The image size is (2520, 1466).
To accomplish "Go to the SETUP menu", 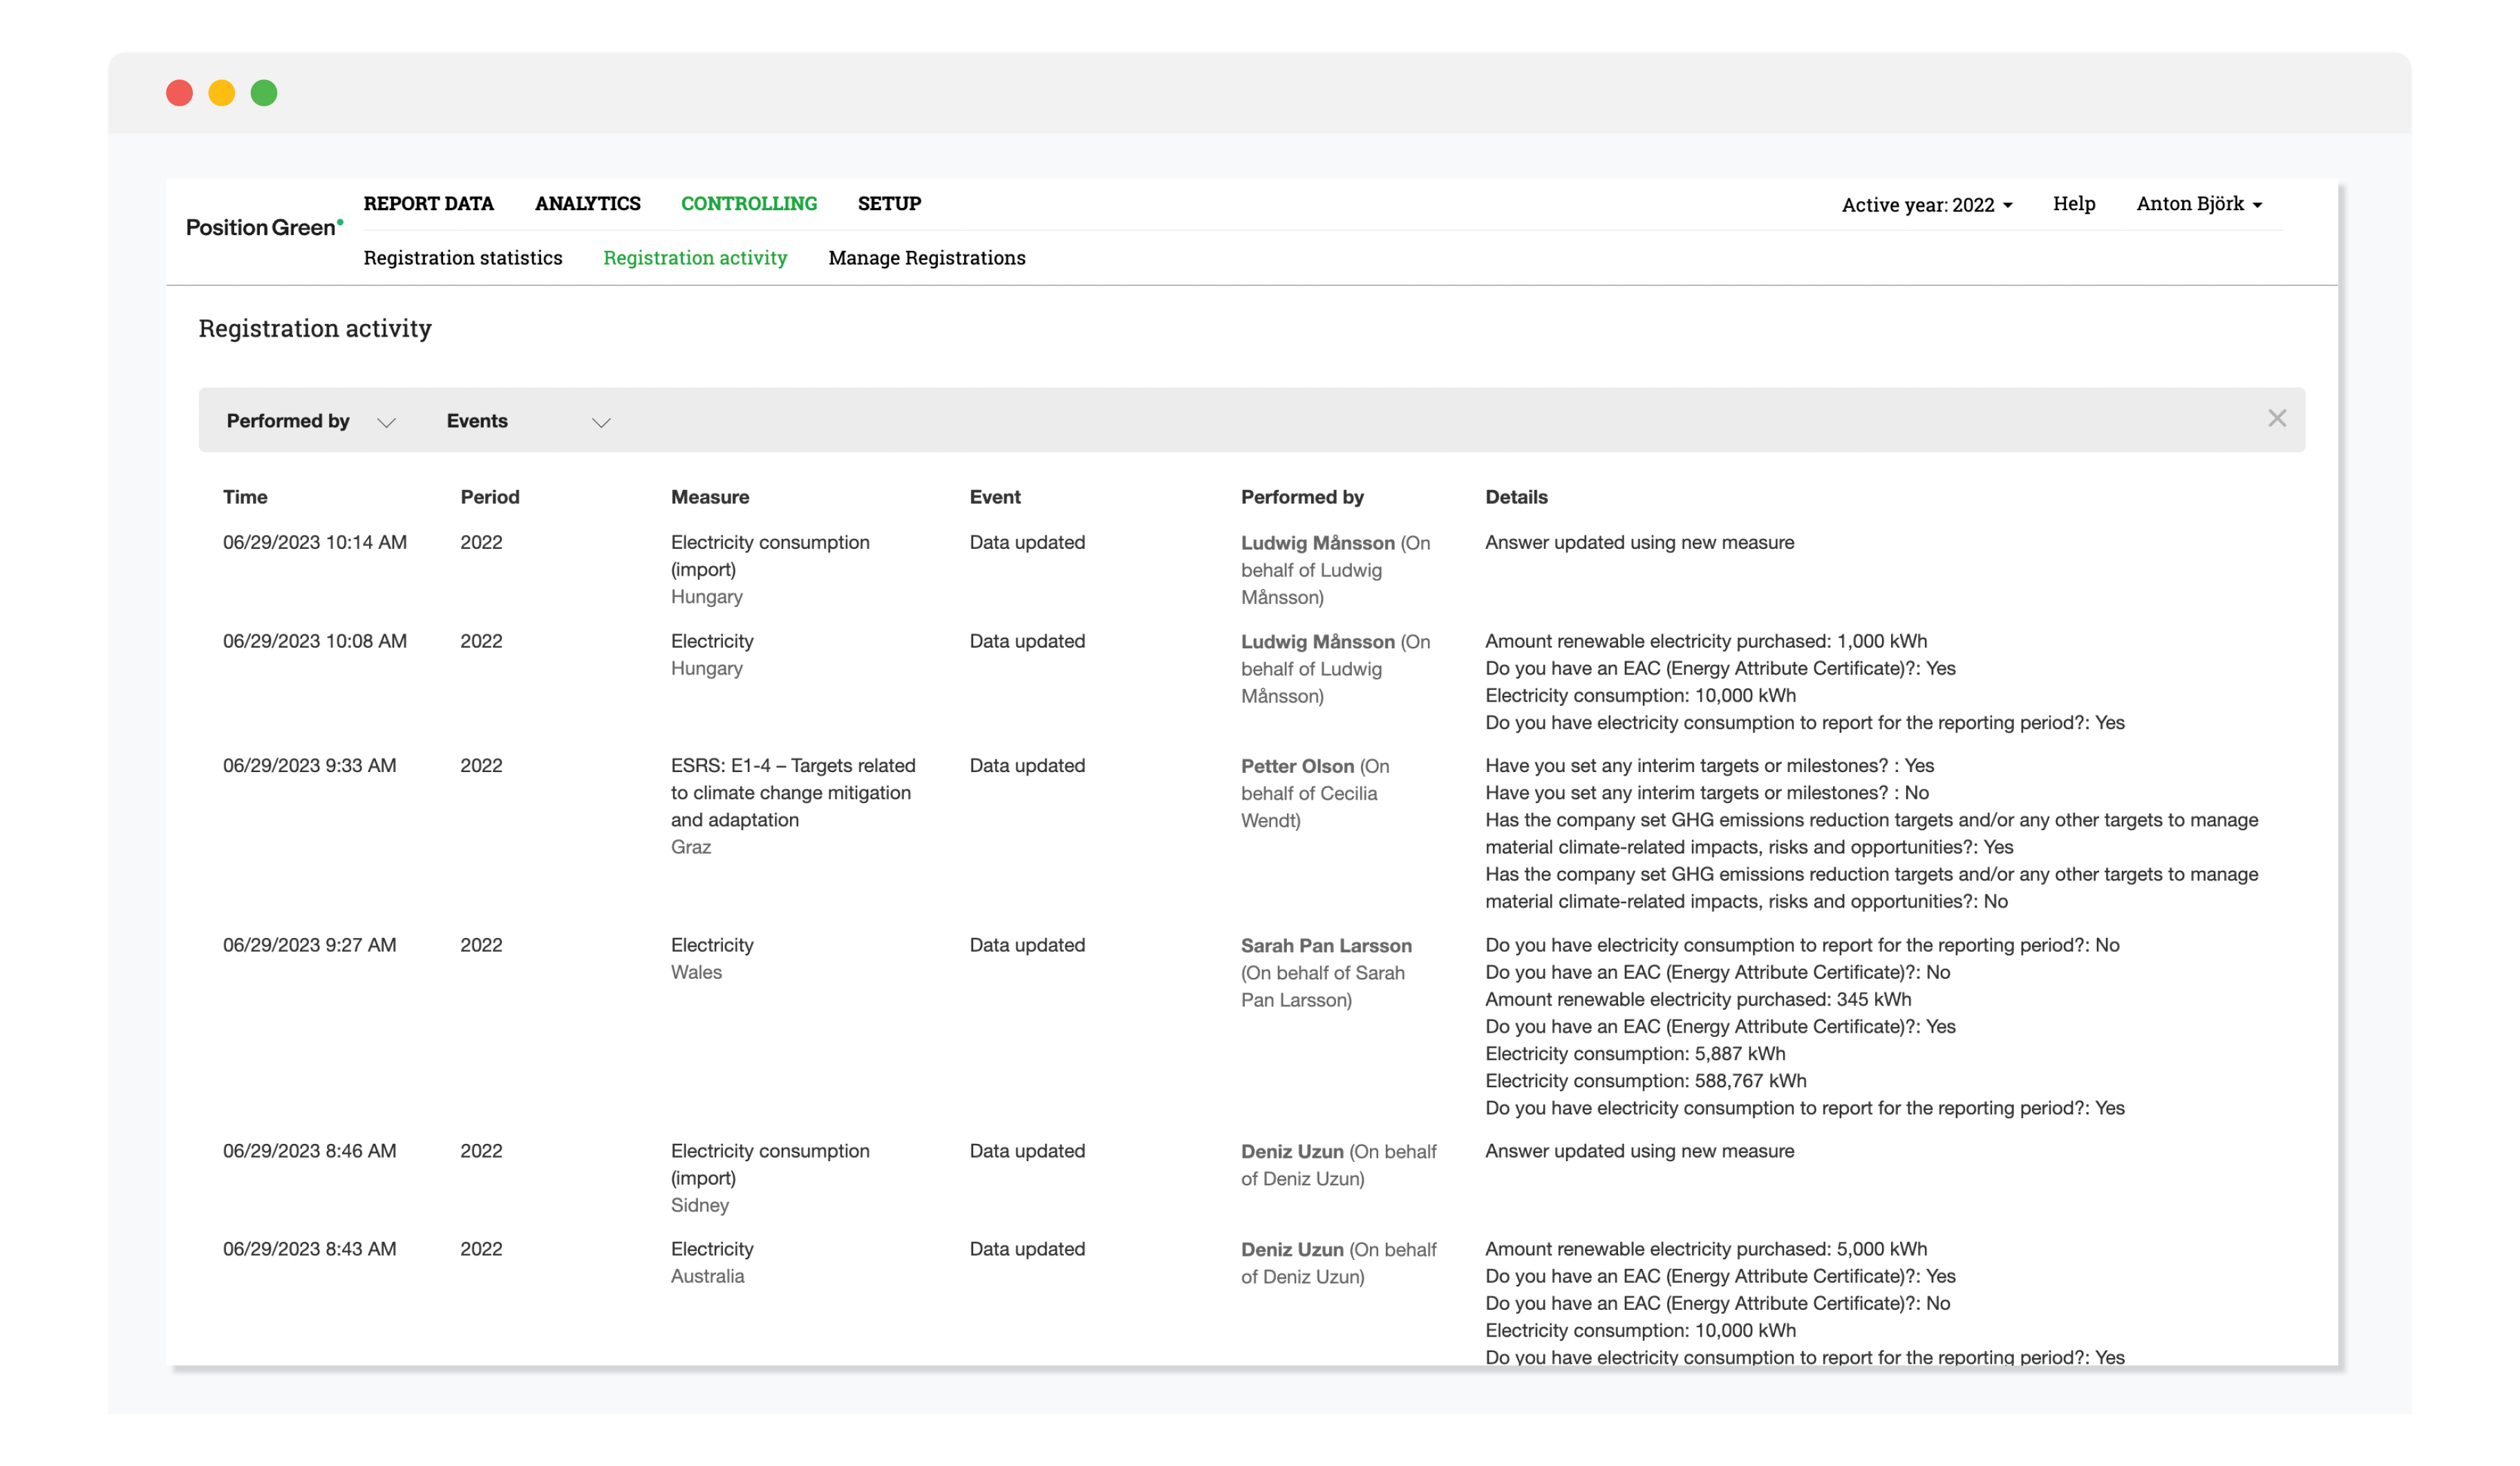I will point(889,203).
